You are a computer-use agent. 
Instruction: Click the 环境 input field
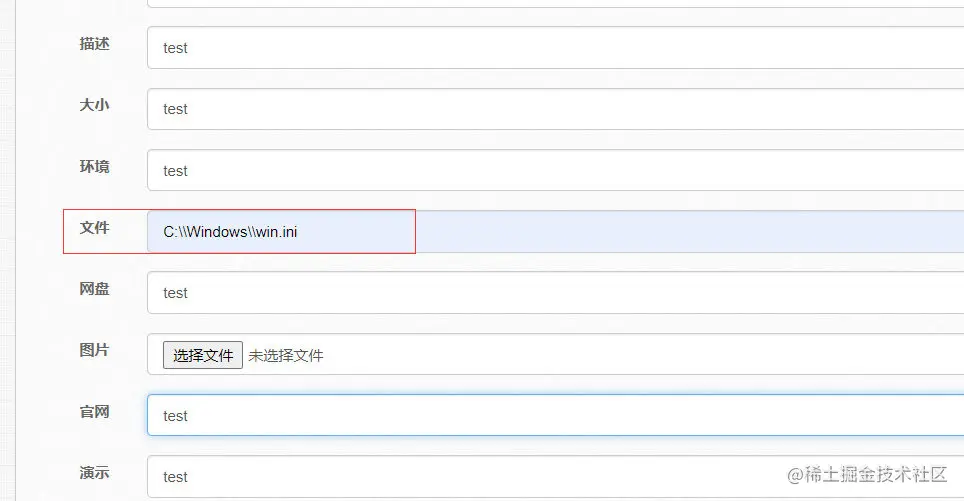coord(555,170)
